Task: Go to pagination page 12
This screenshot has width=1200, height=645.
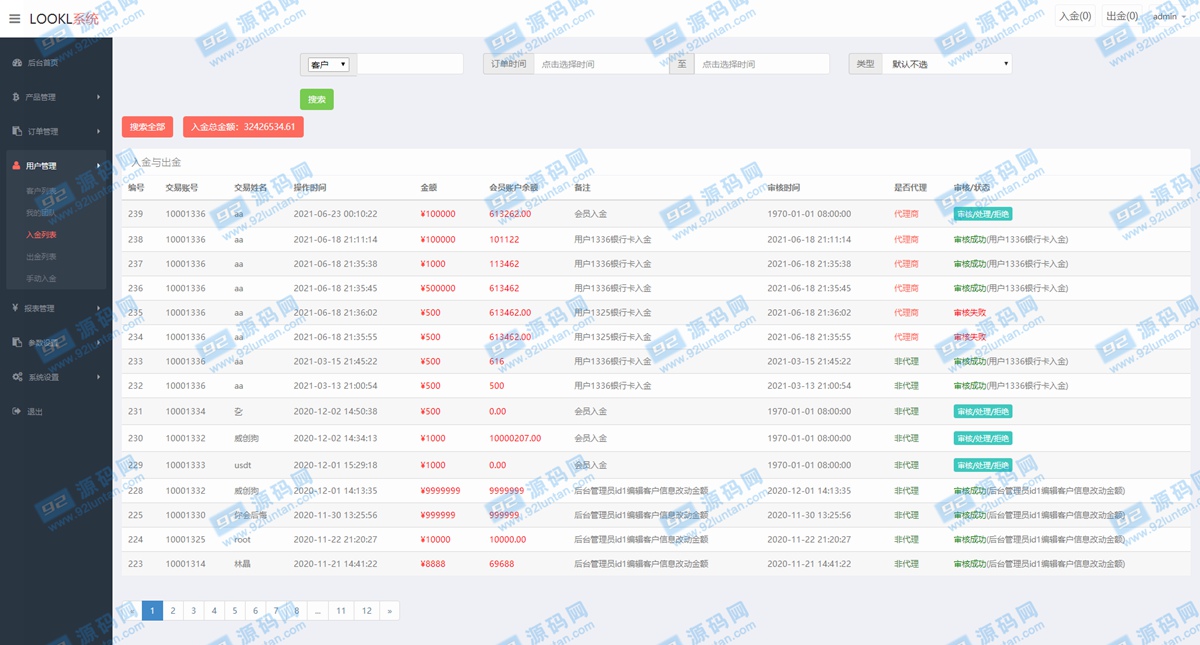Action: click(x=367, y=610)
